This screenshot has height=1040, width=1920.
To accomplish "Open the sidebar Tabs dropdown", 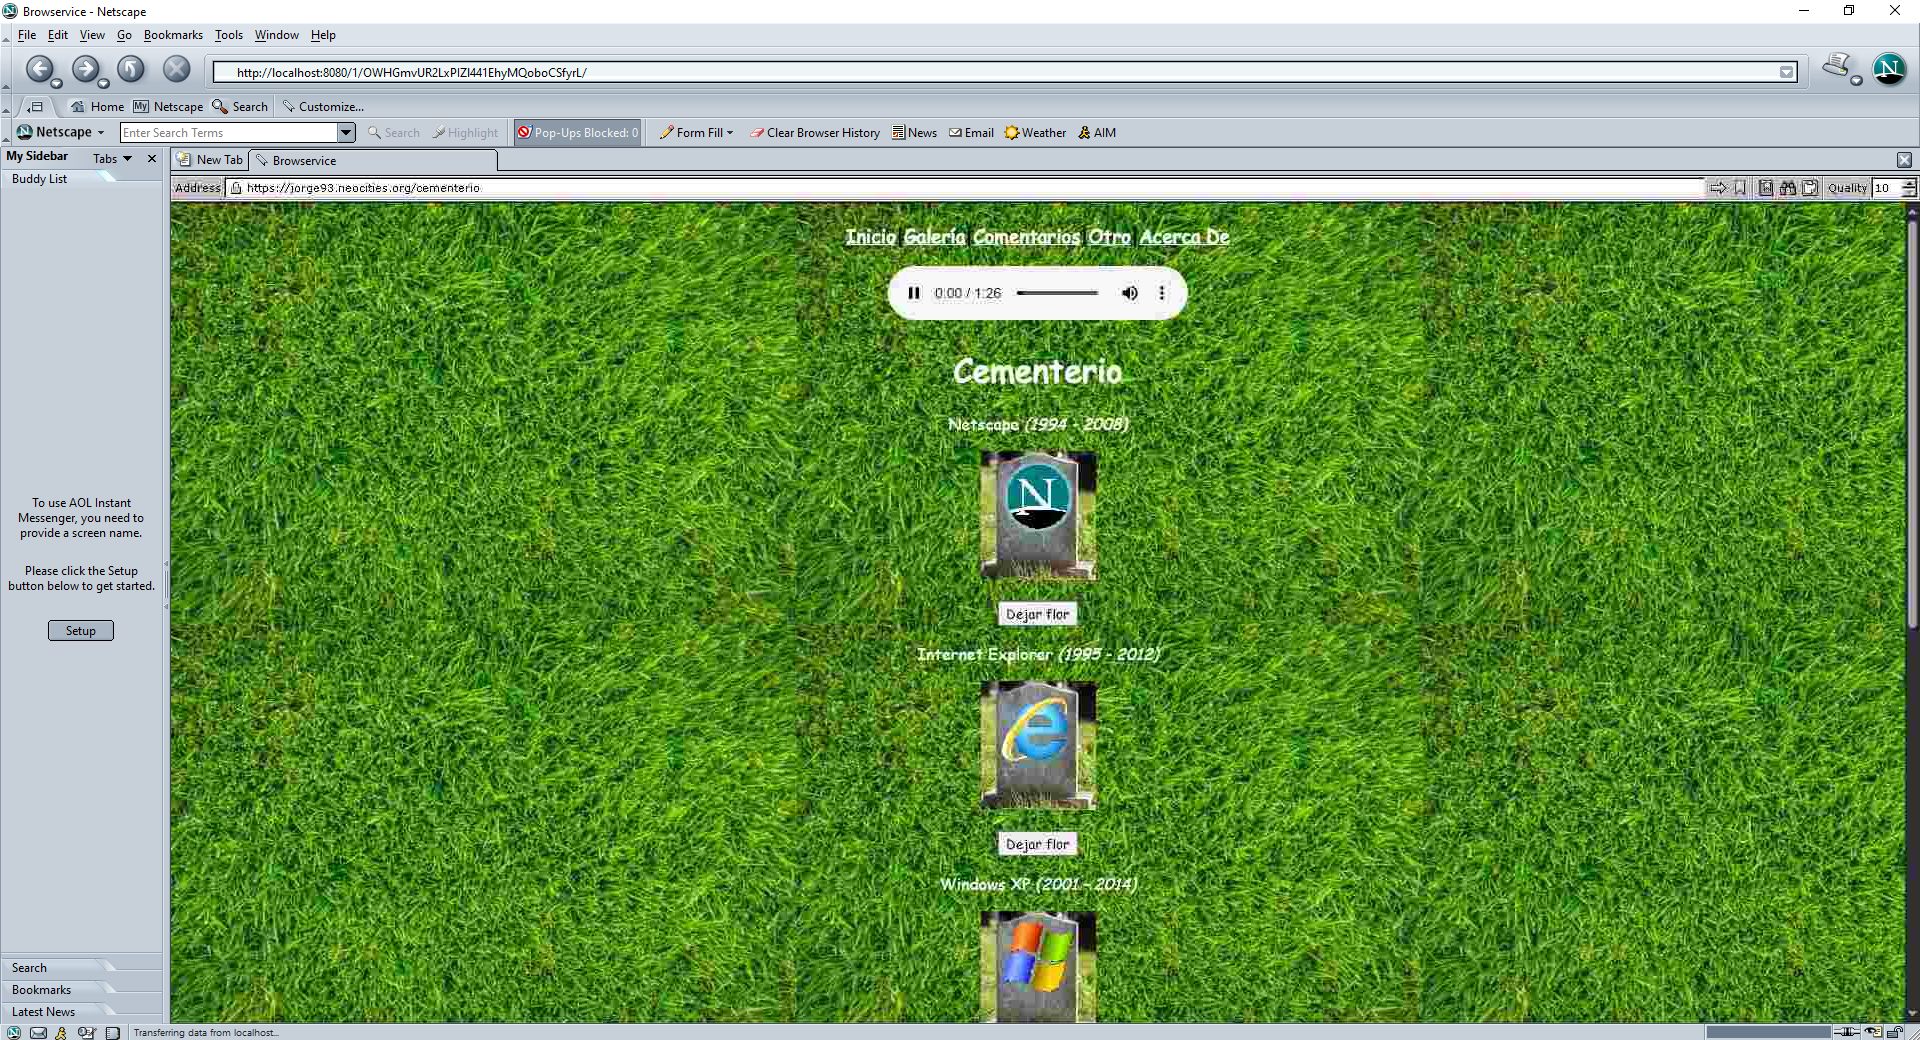I will [x=112, y=158].
